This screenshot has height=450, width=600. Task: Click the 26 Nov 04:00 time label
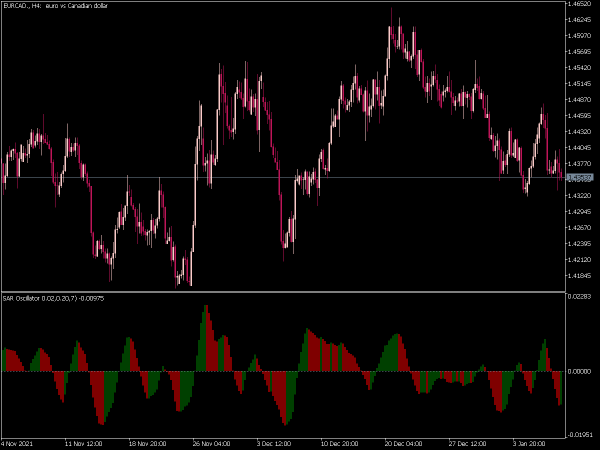[x=211, y=444]
